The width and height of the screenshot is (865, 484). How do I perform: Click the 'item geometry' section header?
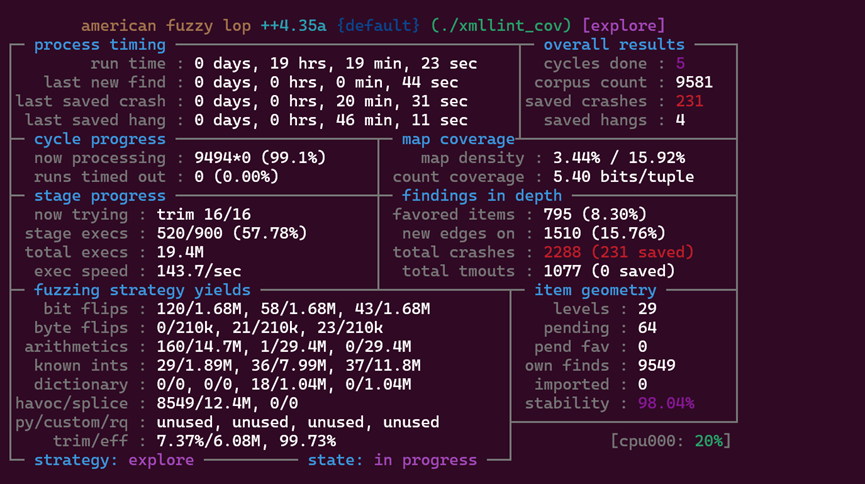595,290
